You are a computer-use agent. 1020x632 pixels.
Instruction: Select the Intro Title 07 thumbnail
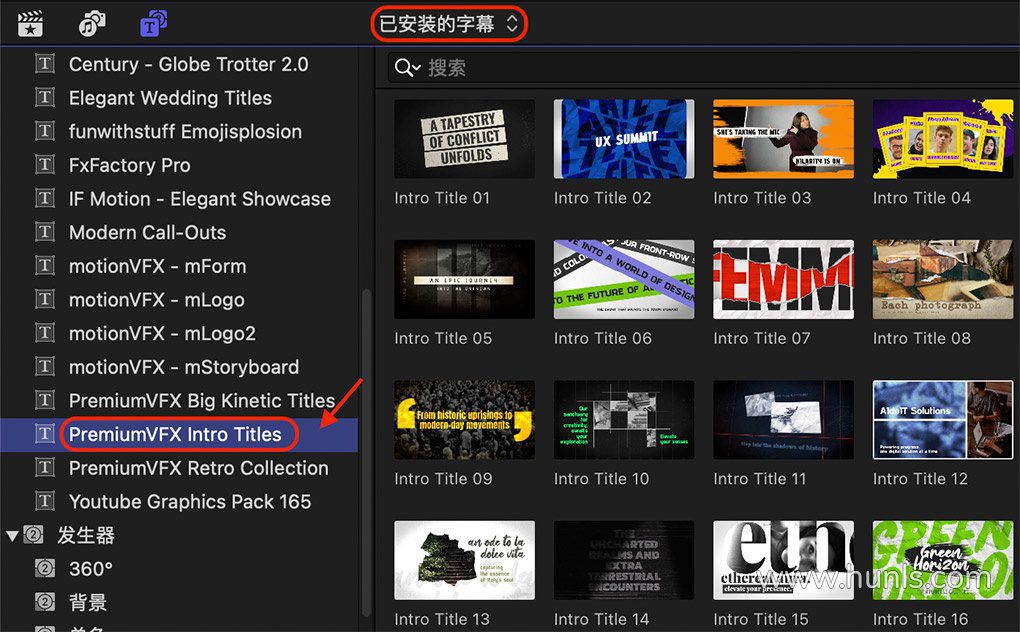pyautogui.click(x=783, y=279)
